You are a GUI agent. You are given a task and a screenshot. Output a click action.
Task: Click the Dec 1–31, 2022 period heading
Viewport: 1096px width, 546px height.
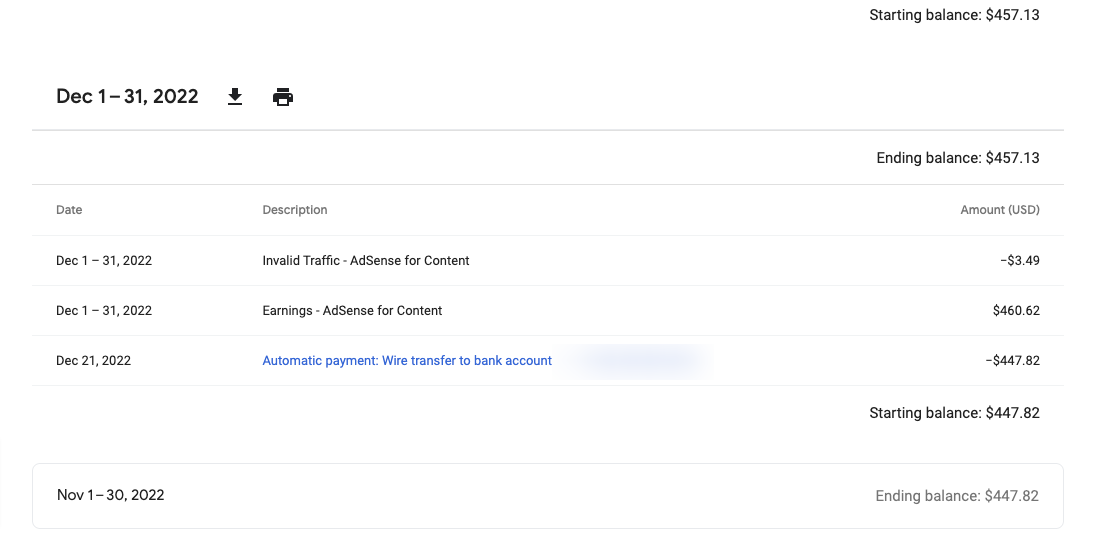127,97
